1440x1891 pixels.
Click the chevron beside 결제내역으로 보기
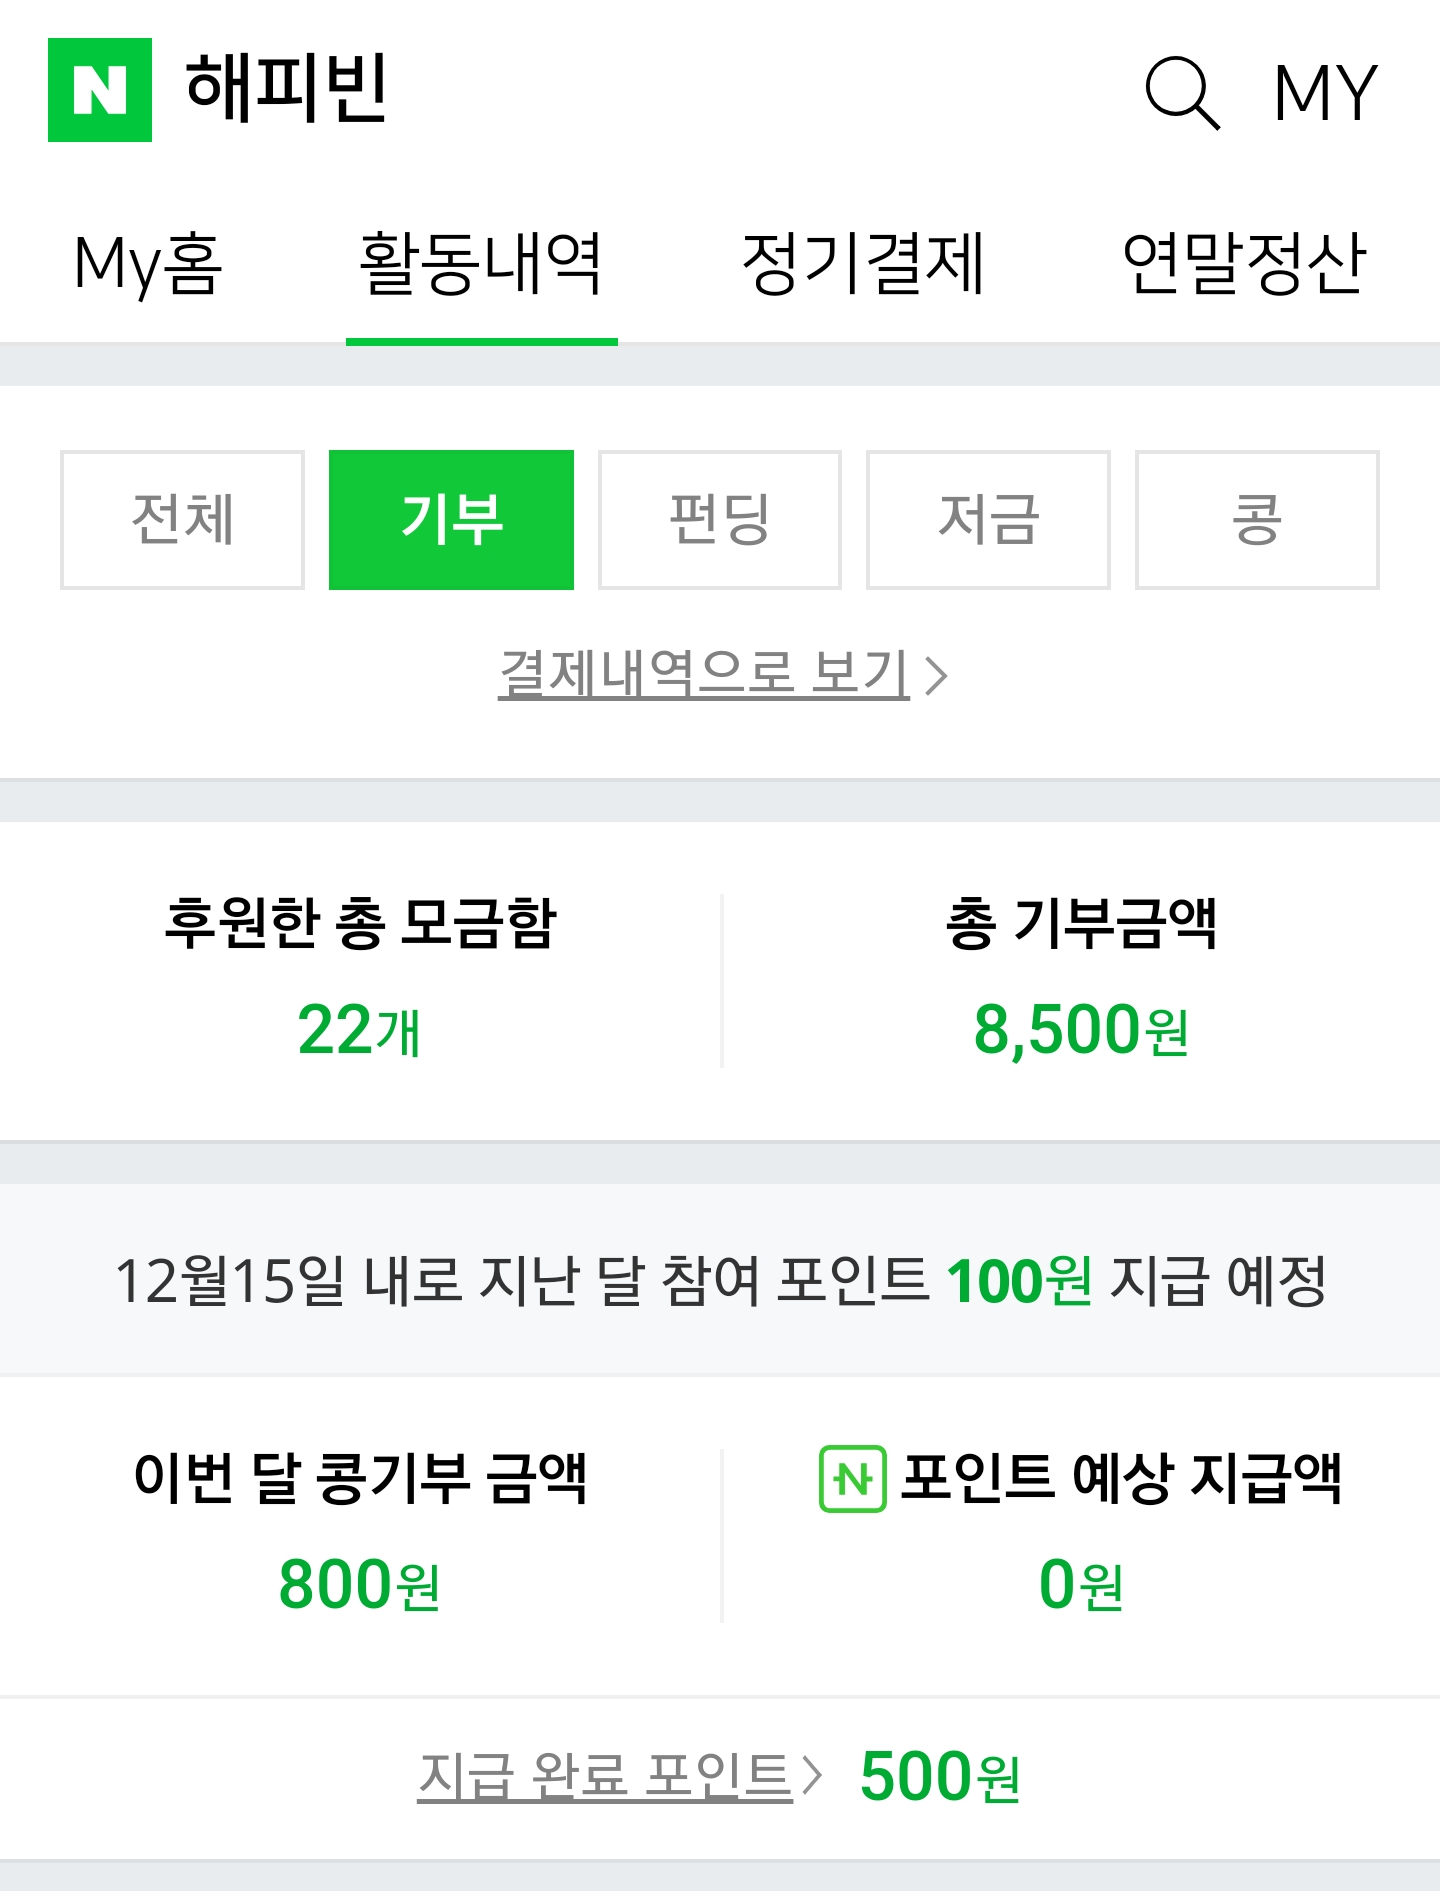936,675
